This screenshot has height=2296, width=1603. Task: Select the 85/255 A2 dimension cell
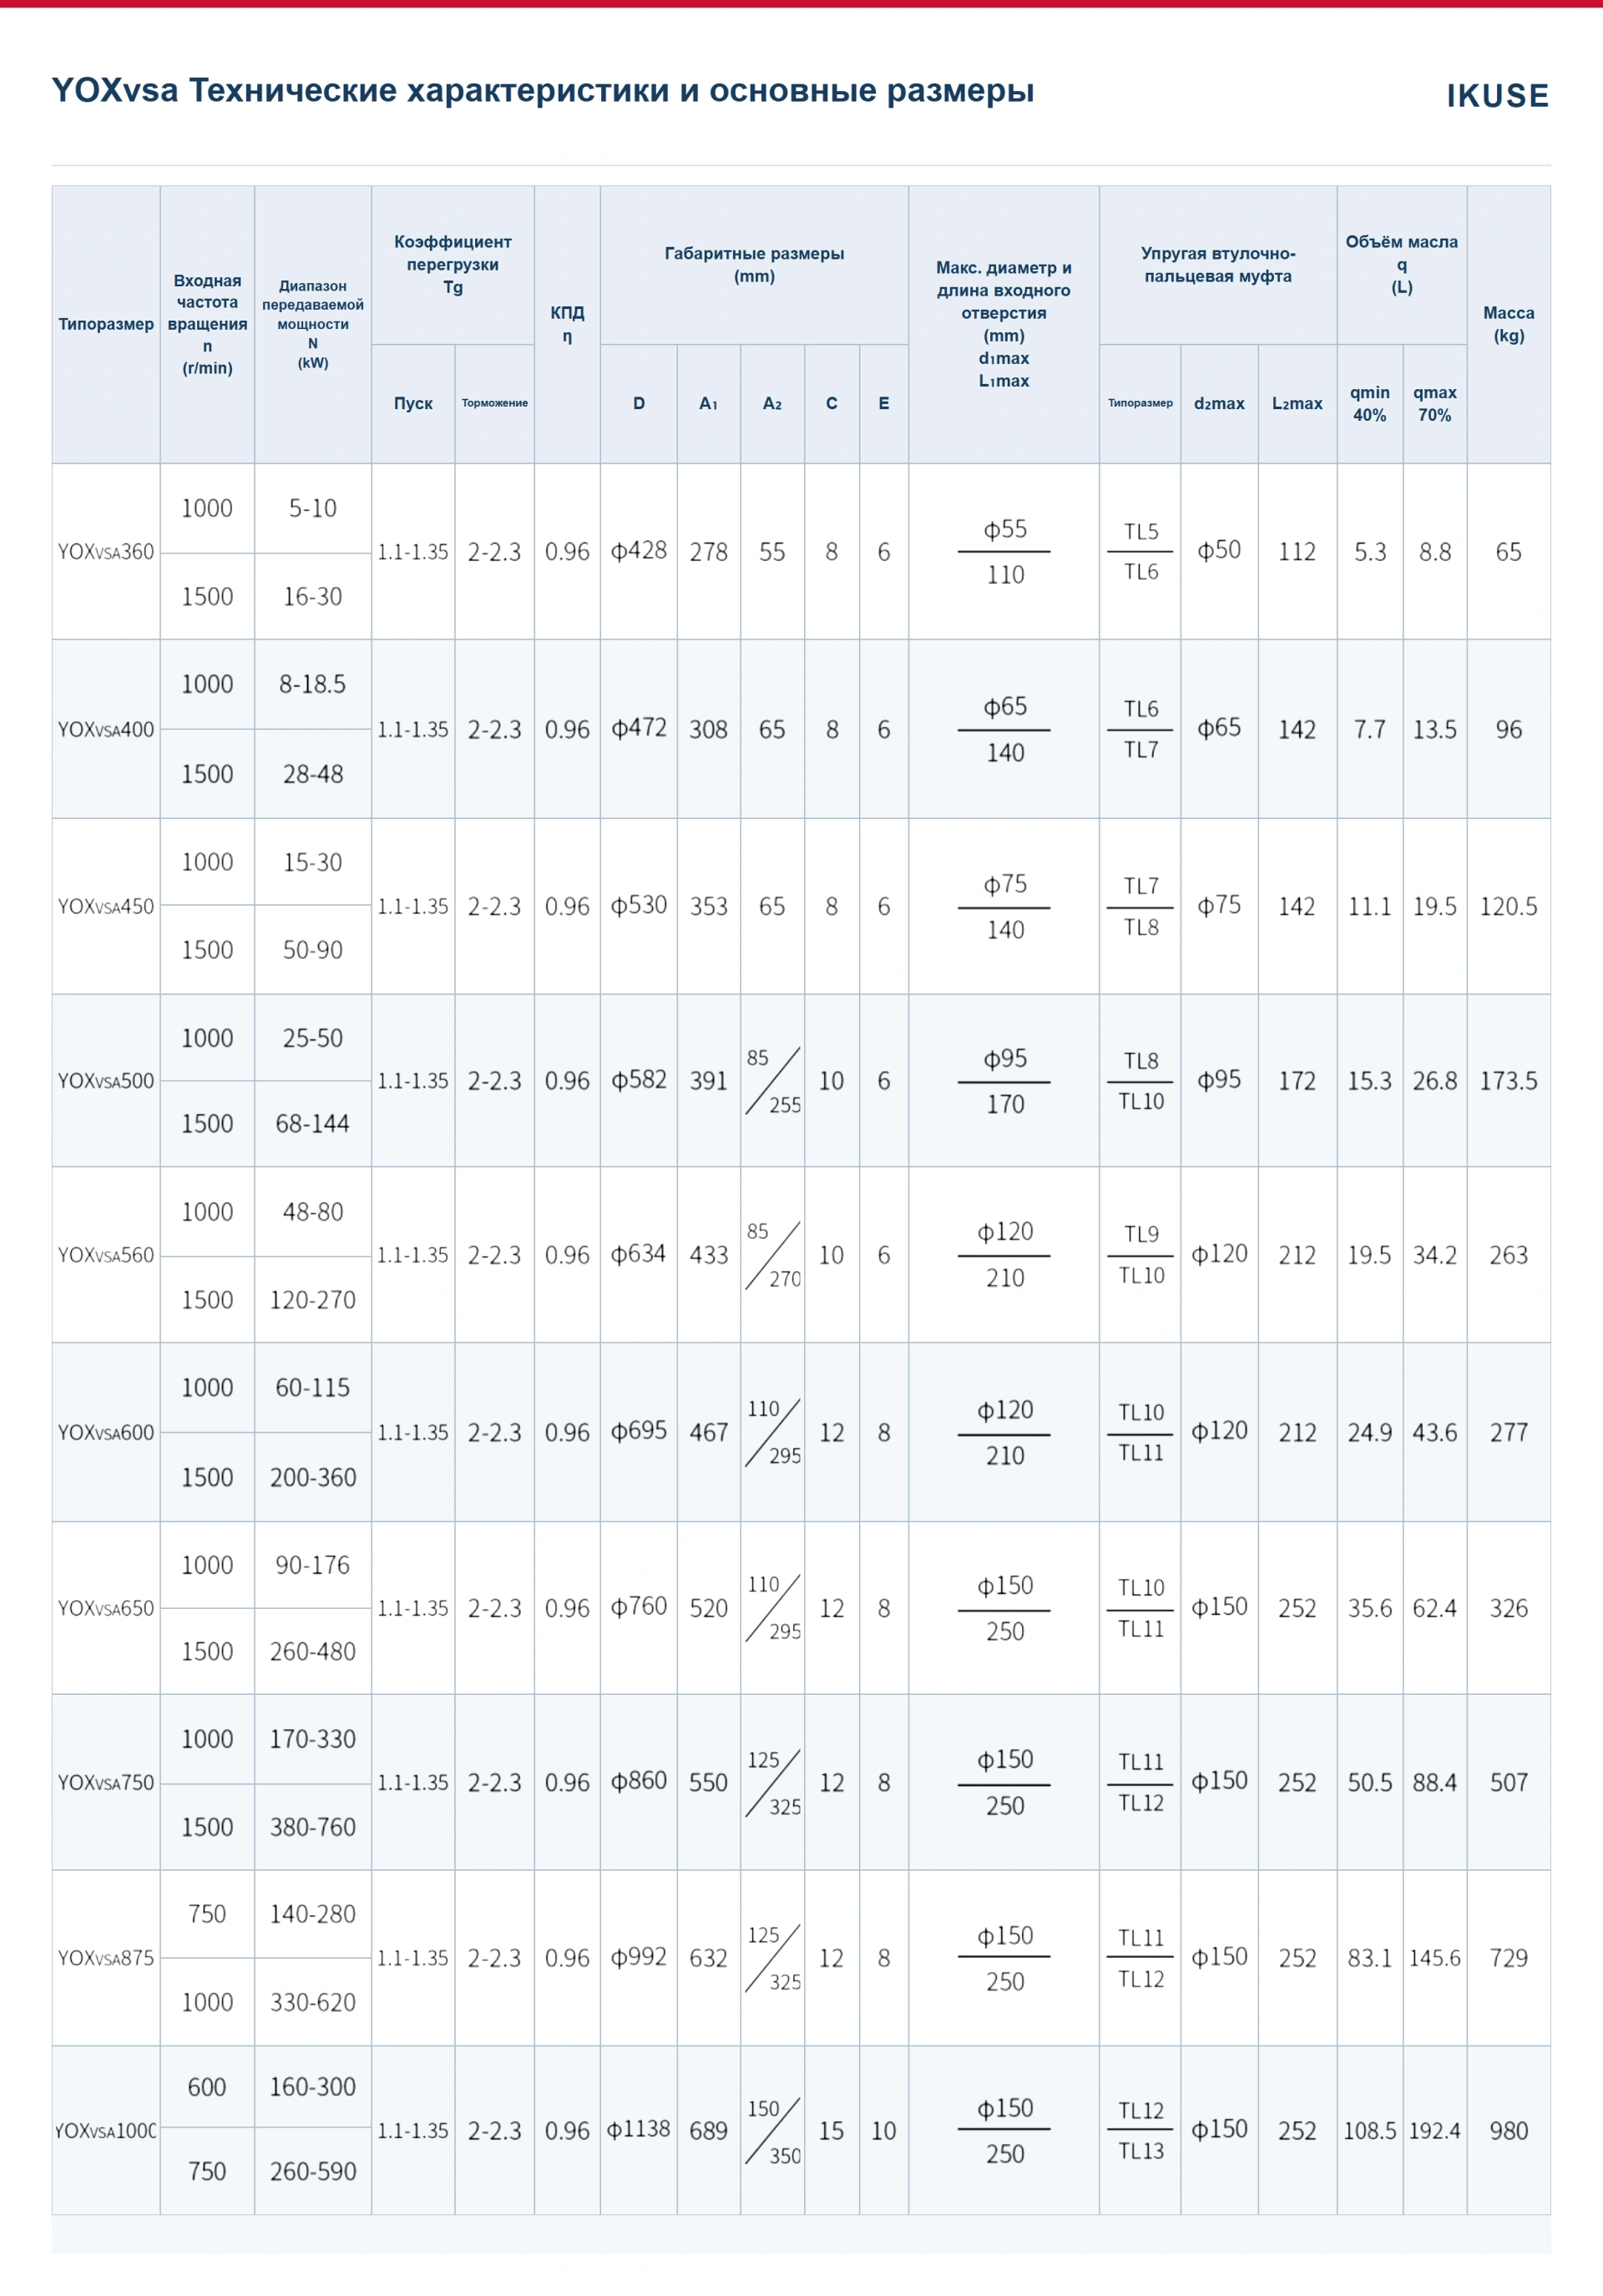coord(772,1080)
